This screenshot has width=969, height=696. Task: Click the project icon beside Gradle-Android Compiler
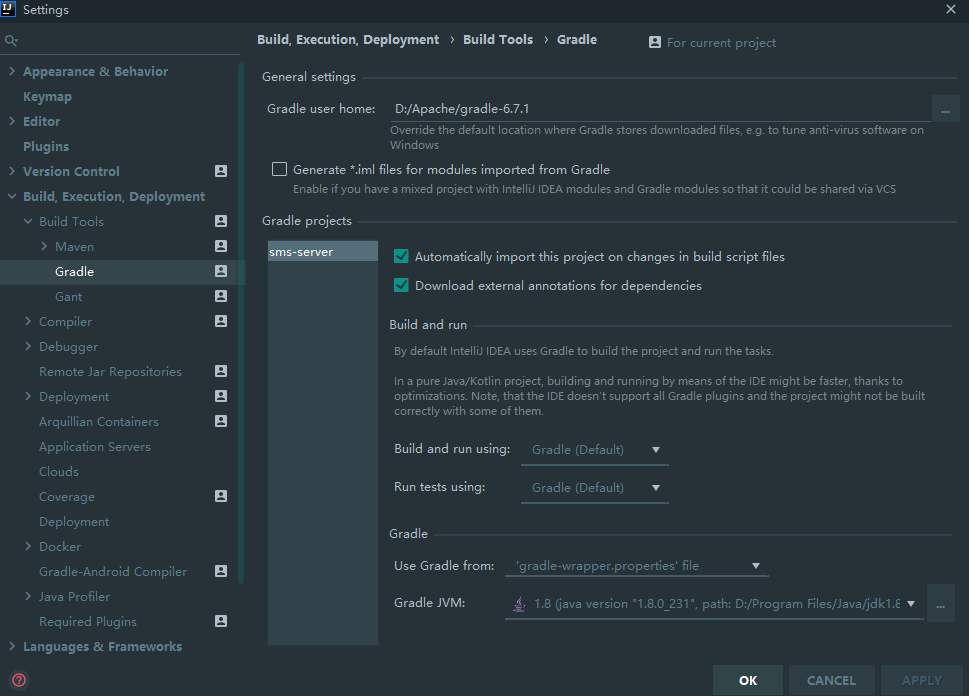tap(221, 571)
